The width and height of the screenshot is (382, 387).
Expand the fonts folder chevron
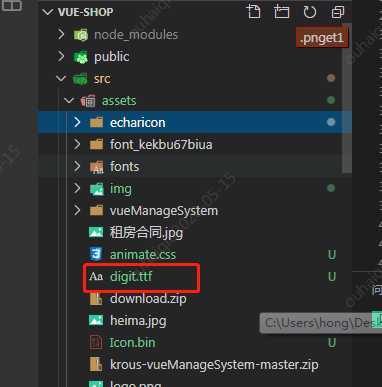(77, 166)
